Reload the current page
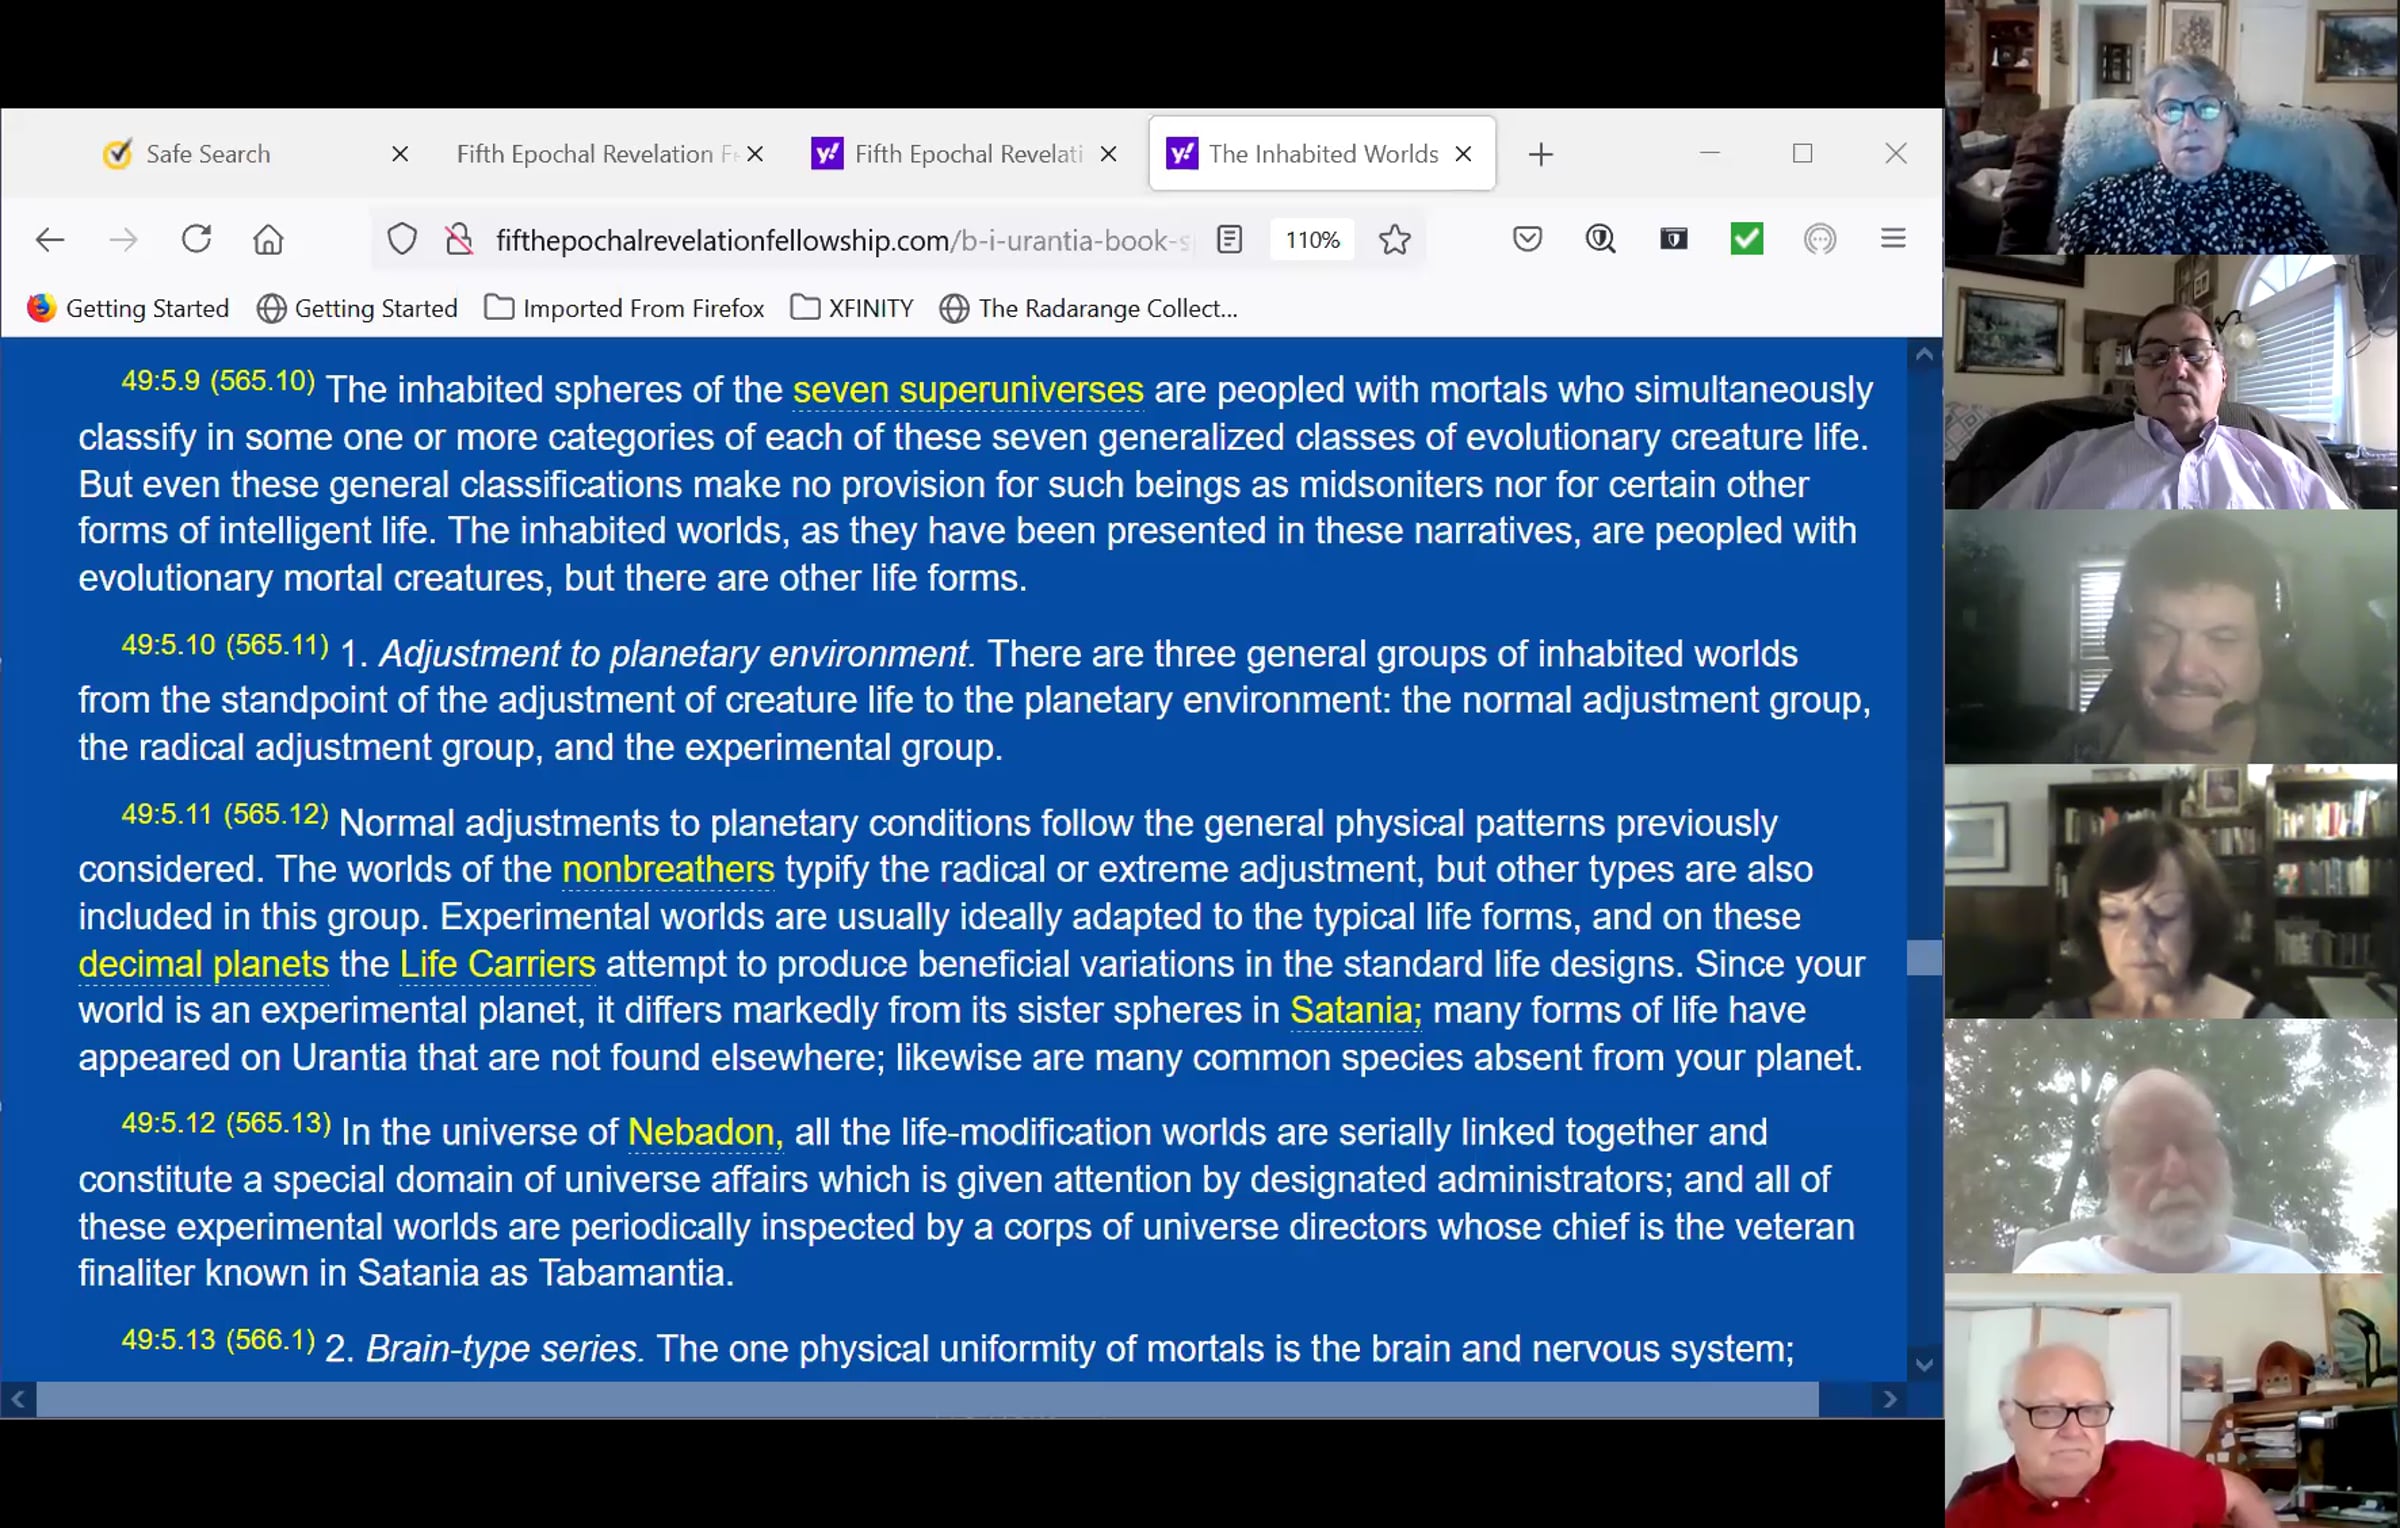2400x1528 pixels. [196, 239]
